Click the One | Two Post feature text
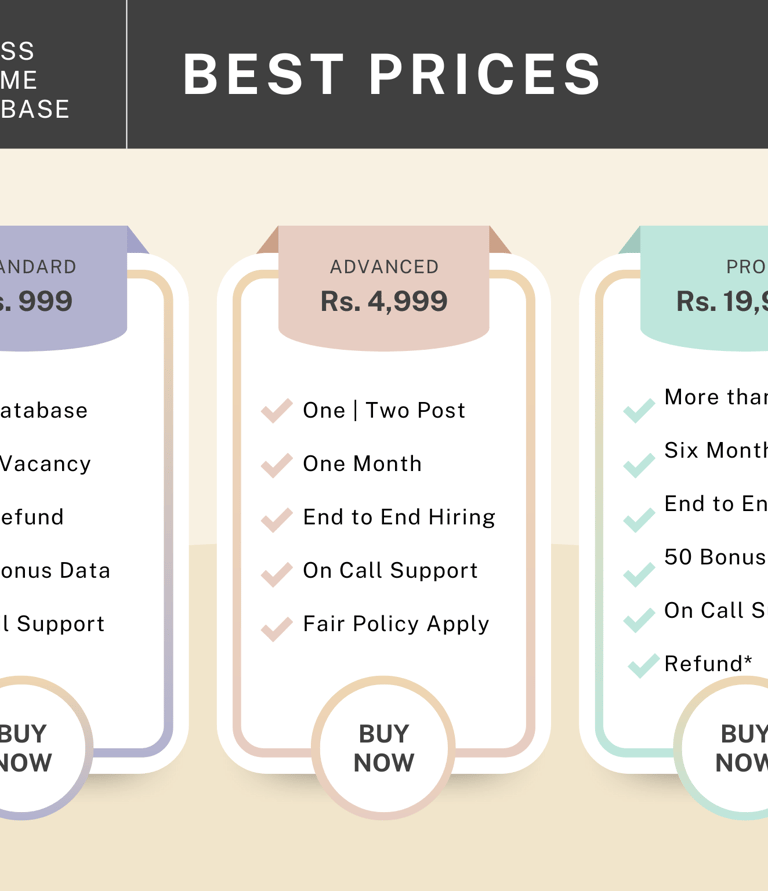This screenshot has height=891, width=768. [x=384, y=410]
